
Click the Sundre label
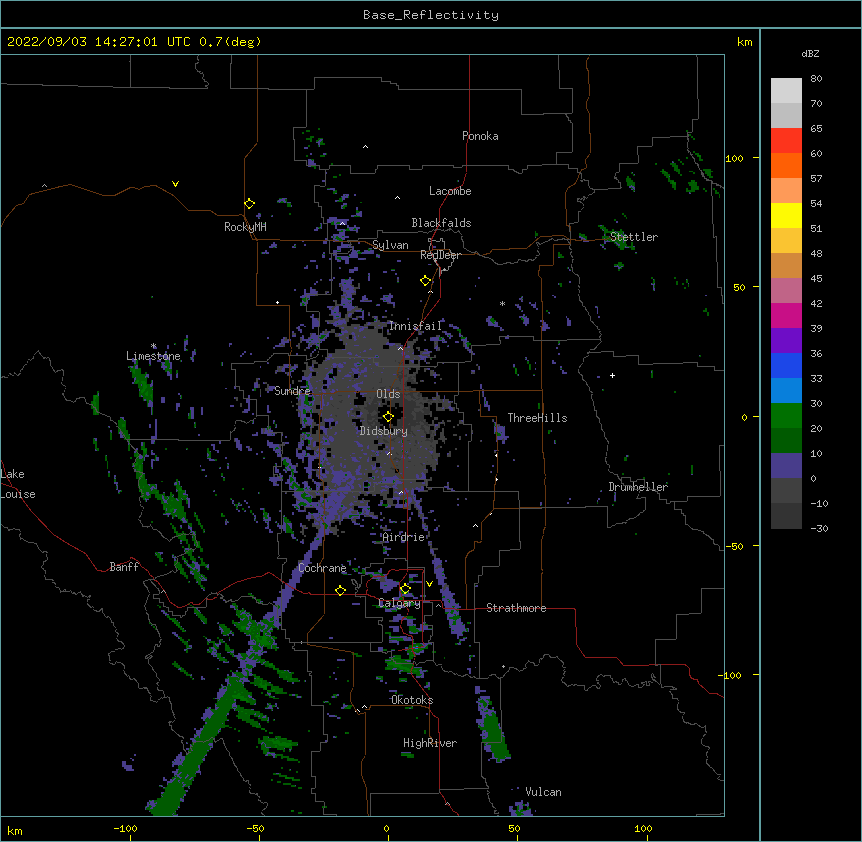click(292, 391)
